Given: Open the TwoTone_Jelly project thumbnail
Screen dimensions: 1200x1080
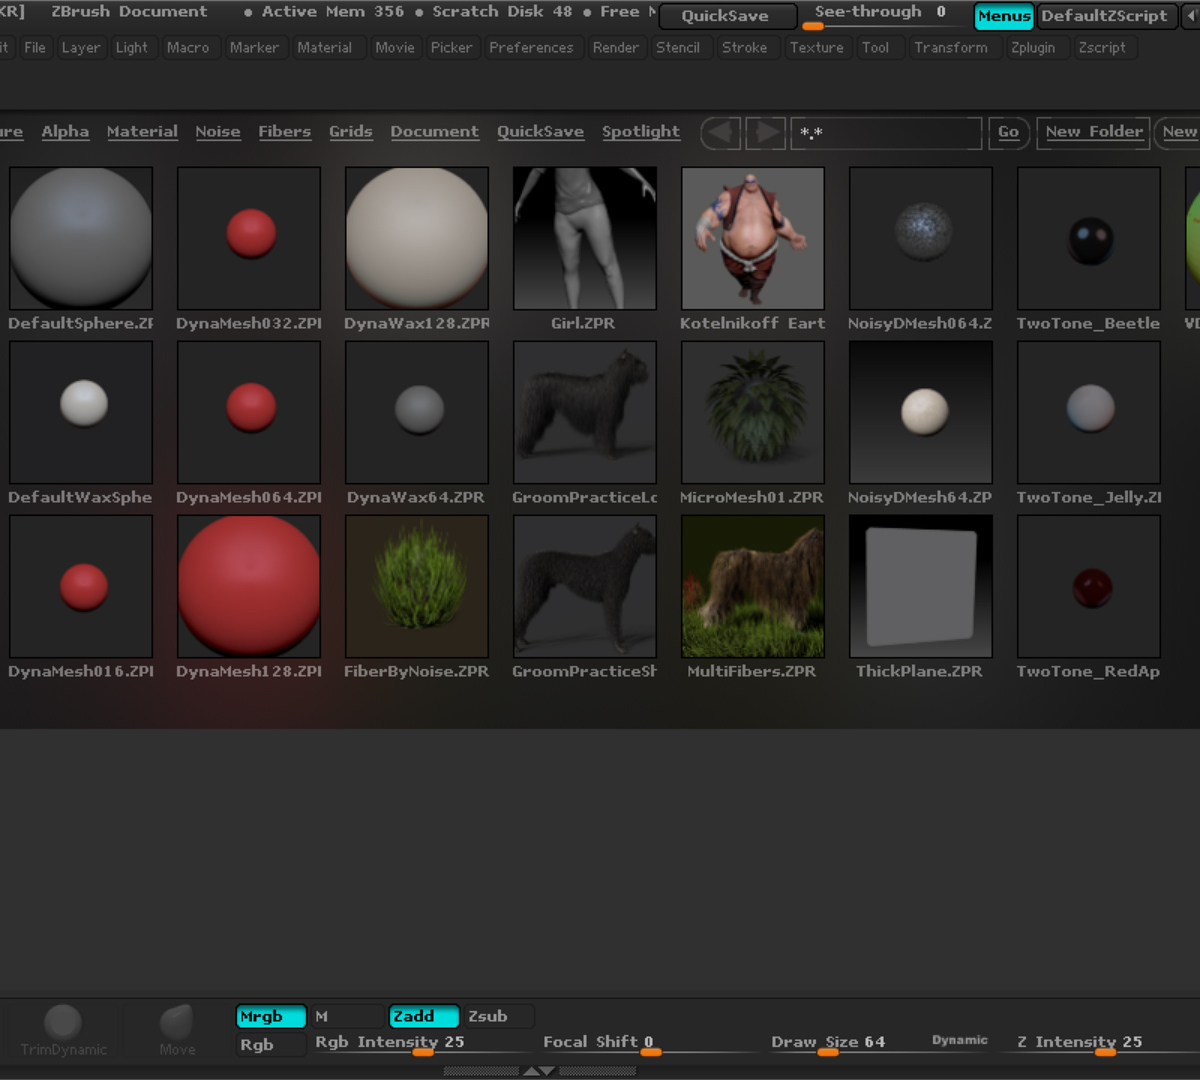Looking at the screenshot, I should pyautogui.click(x=1089, y=412).
